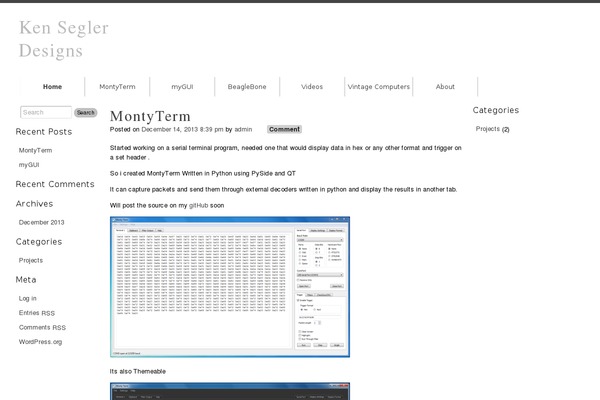Open the myGUI navigation menu item
Screen dimensions: 600x400
point(182,87)
